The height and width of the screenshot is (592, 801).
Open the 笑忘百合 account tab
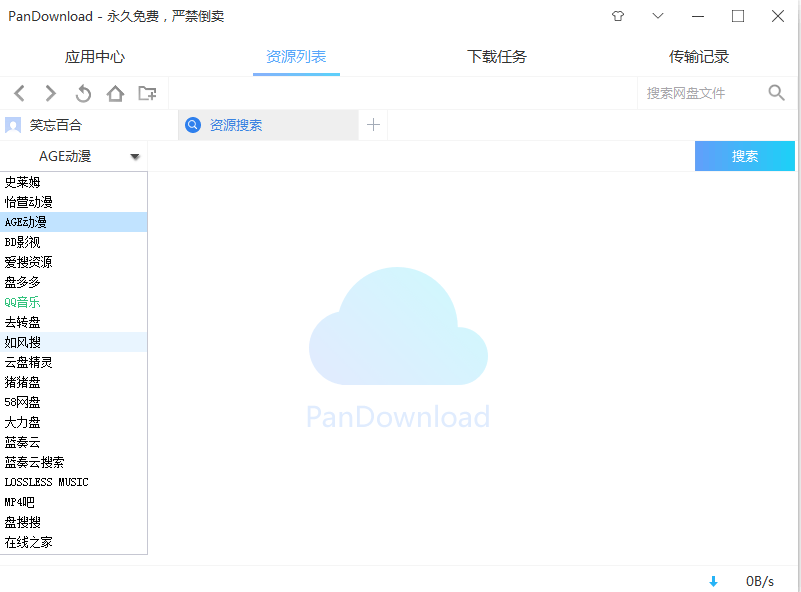[x=89, y=125]
